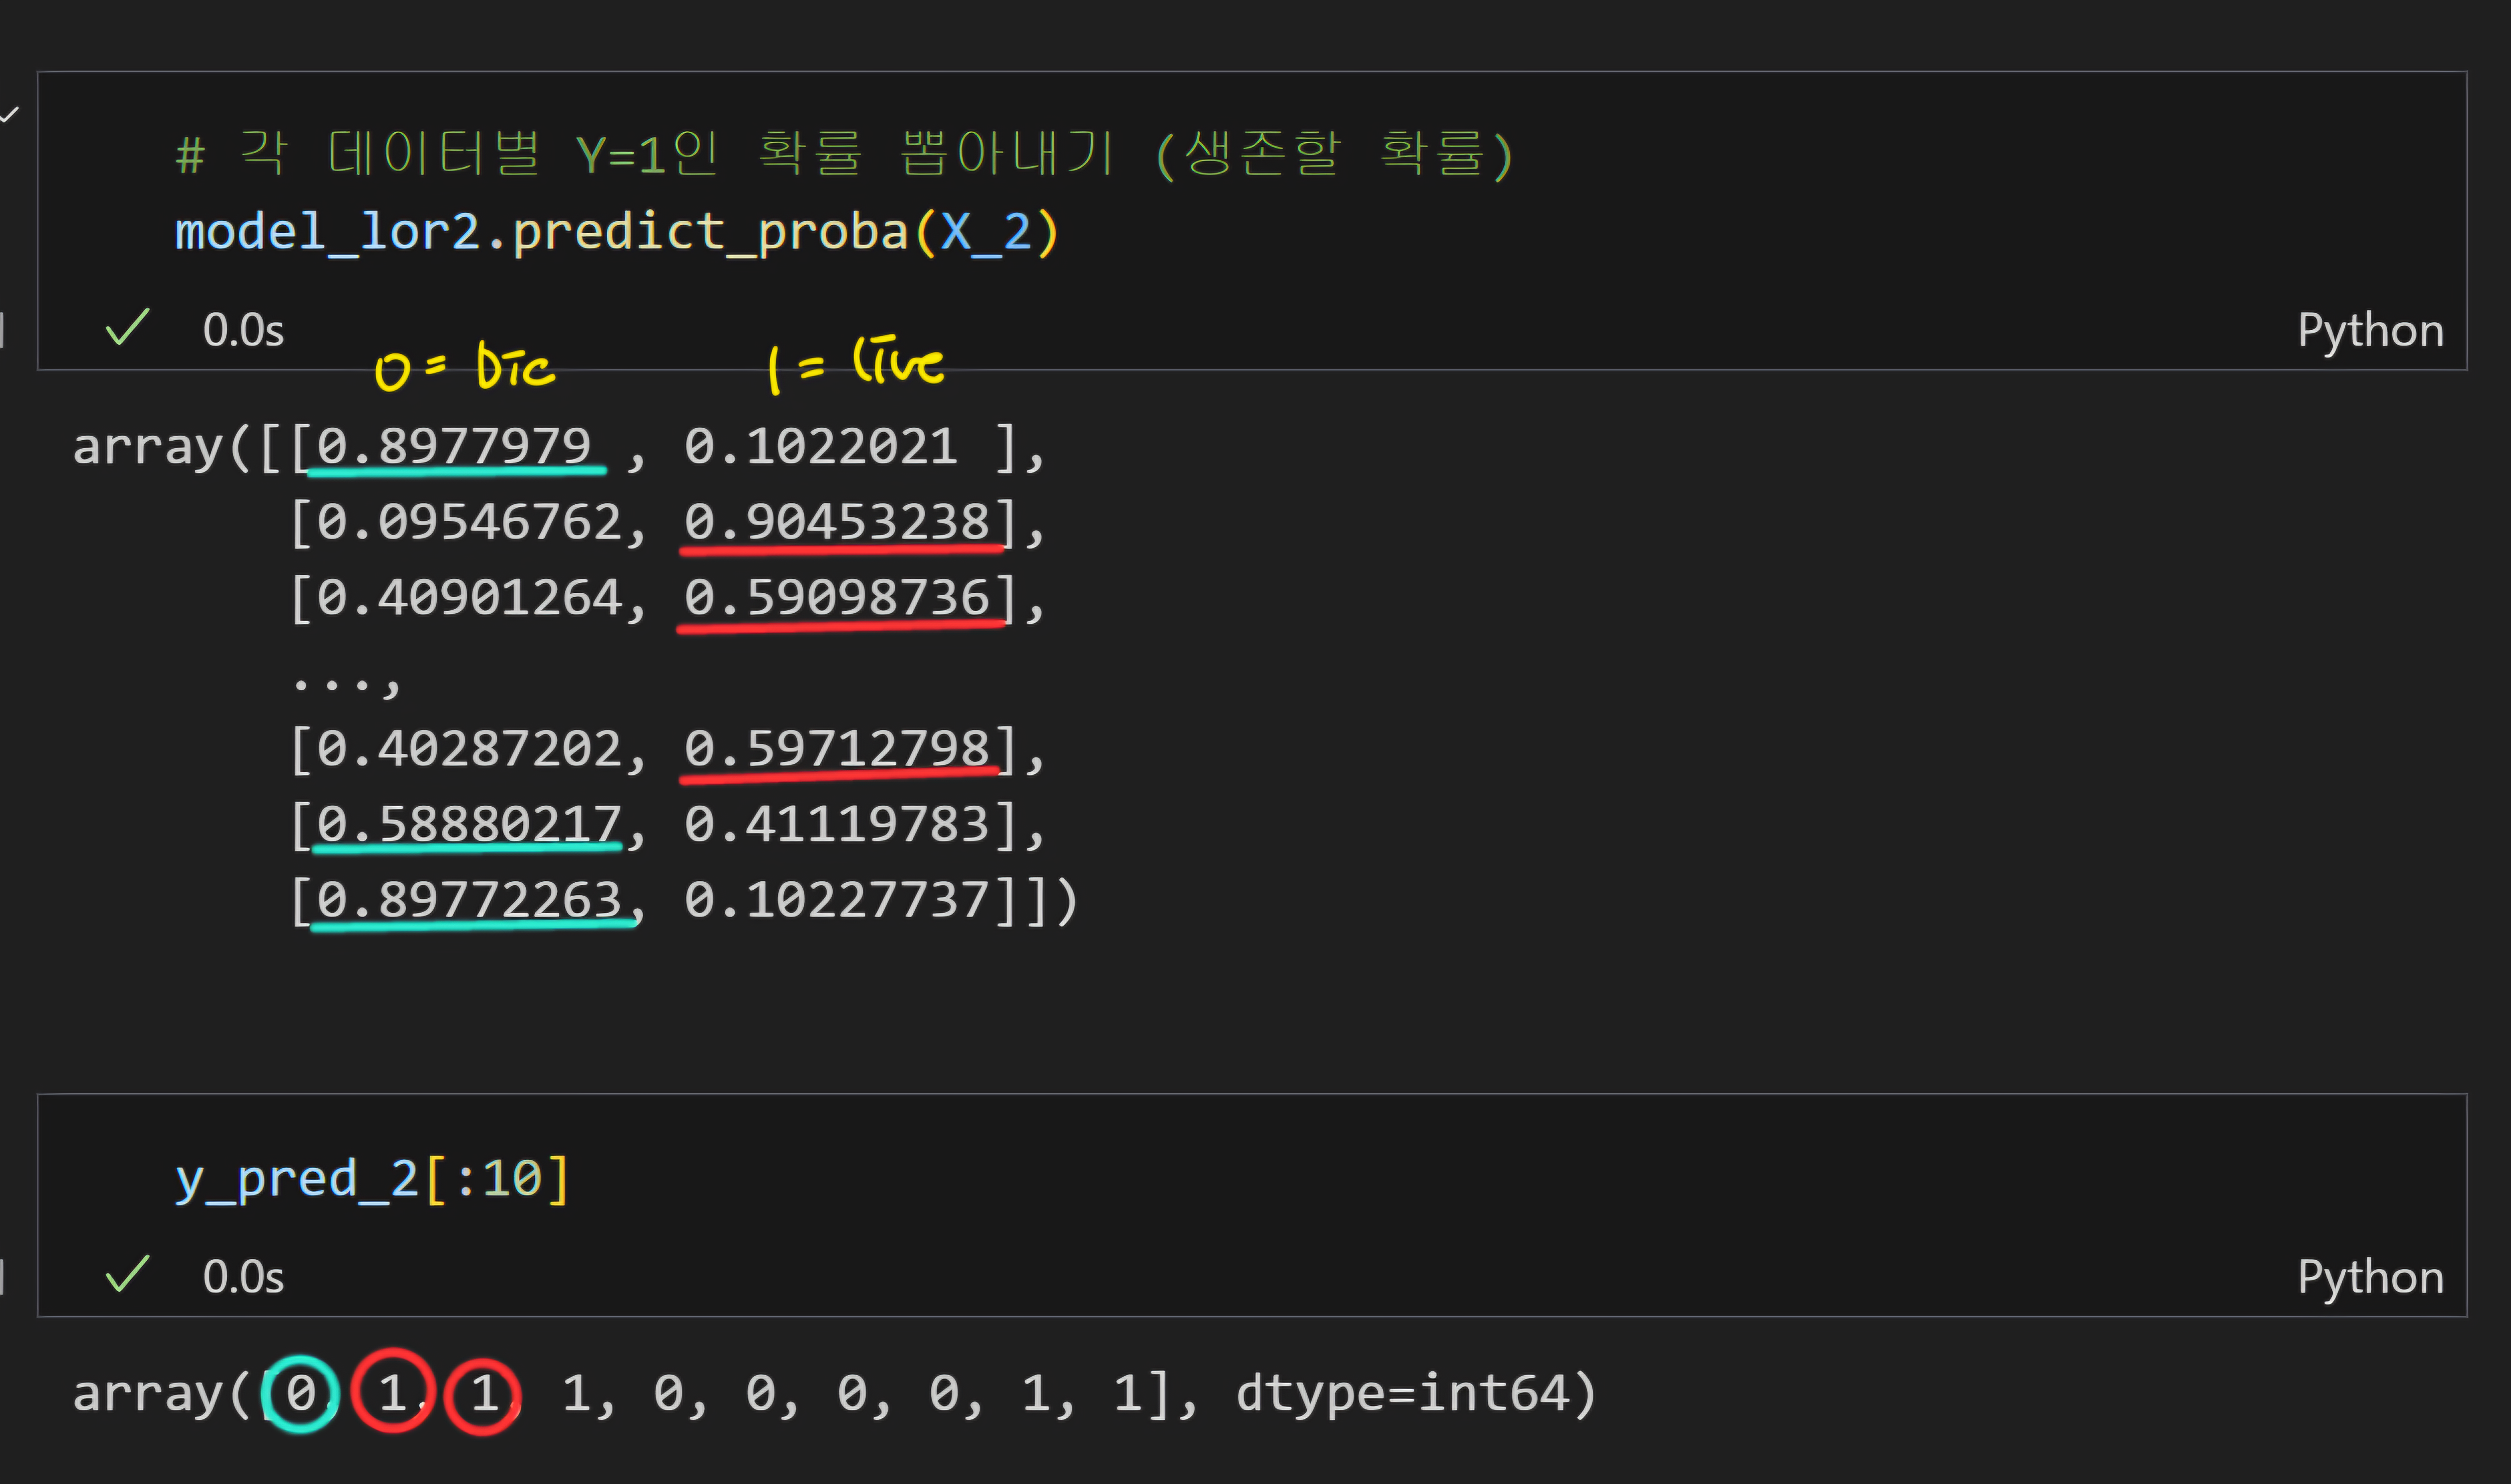The width and height of the screenshot is (2511, 1484).
Task: Click the 0.0s execution time of y_pred_2 cell
Action: click(243, 1277)
